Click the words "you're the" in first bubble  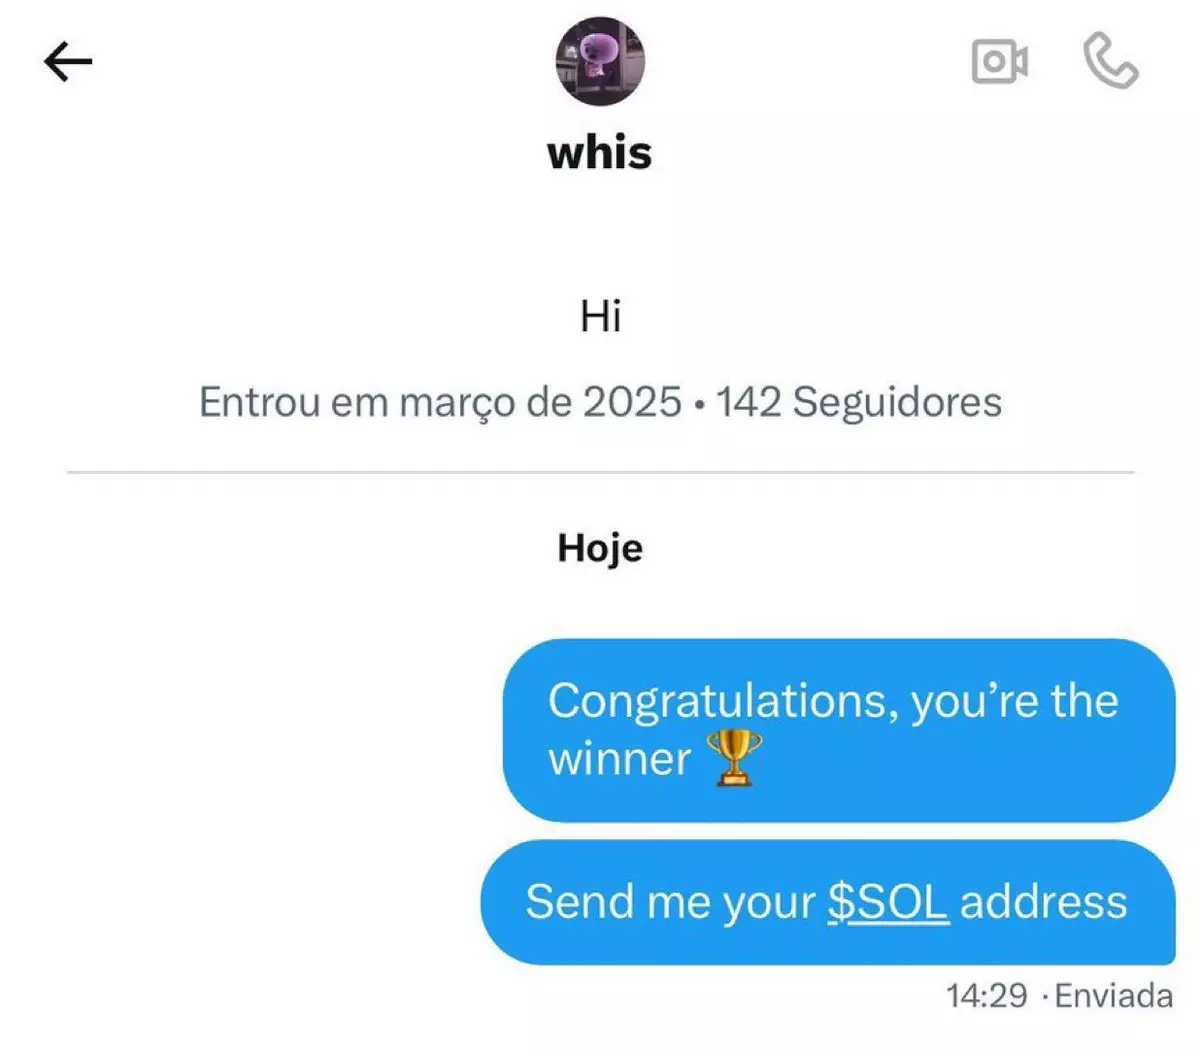pyautogui.click(x=1014, y=701)
